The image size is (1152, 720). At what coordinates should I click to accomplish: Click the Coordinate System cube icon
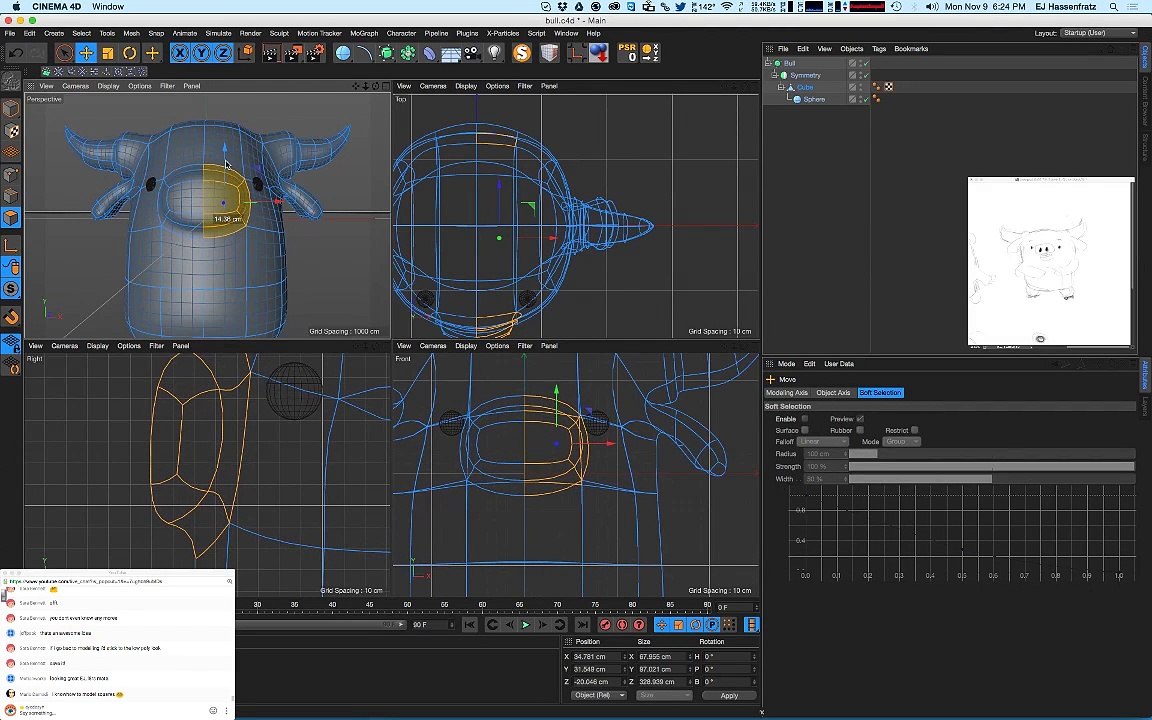click(x=245, y=53)
